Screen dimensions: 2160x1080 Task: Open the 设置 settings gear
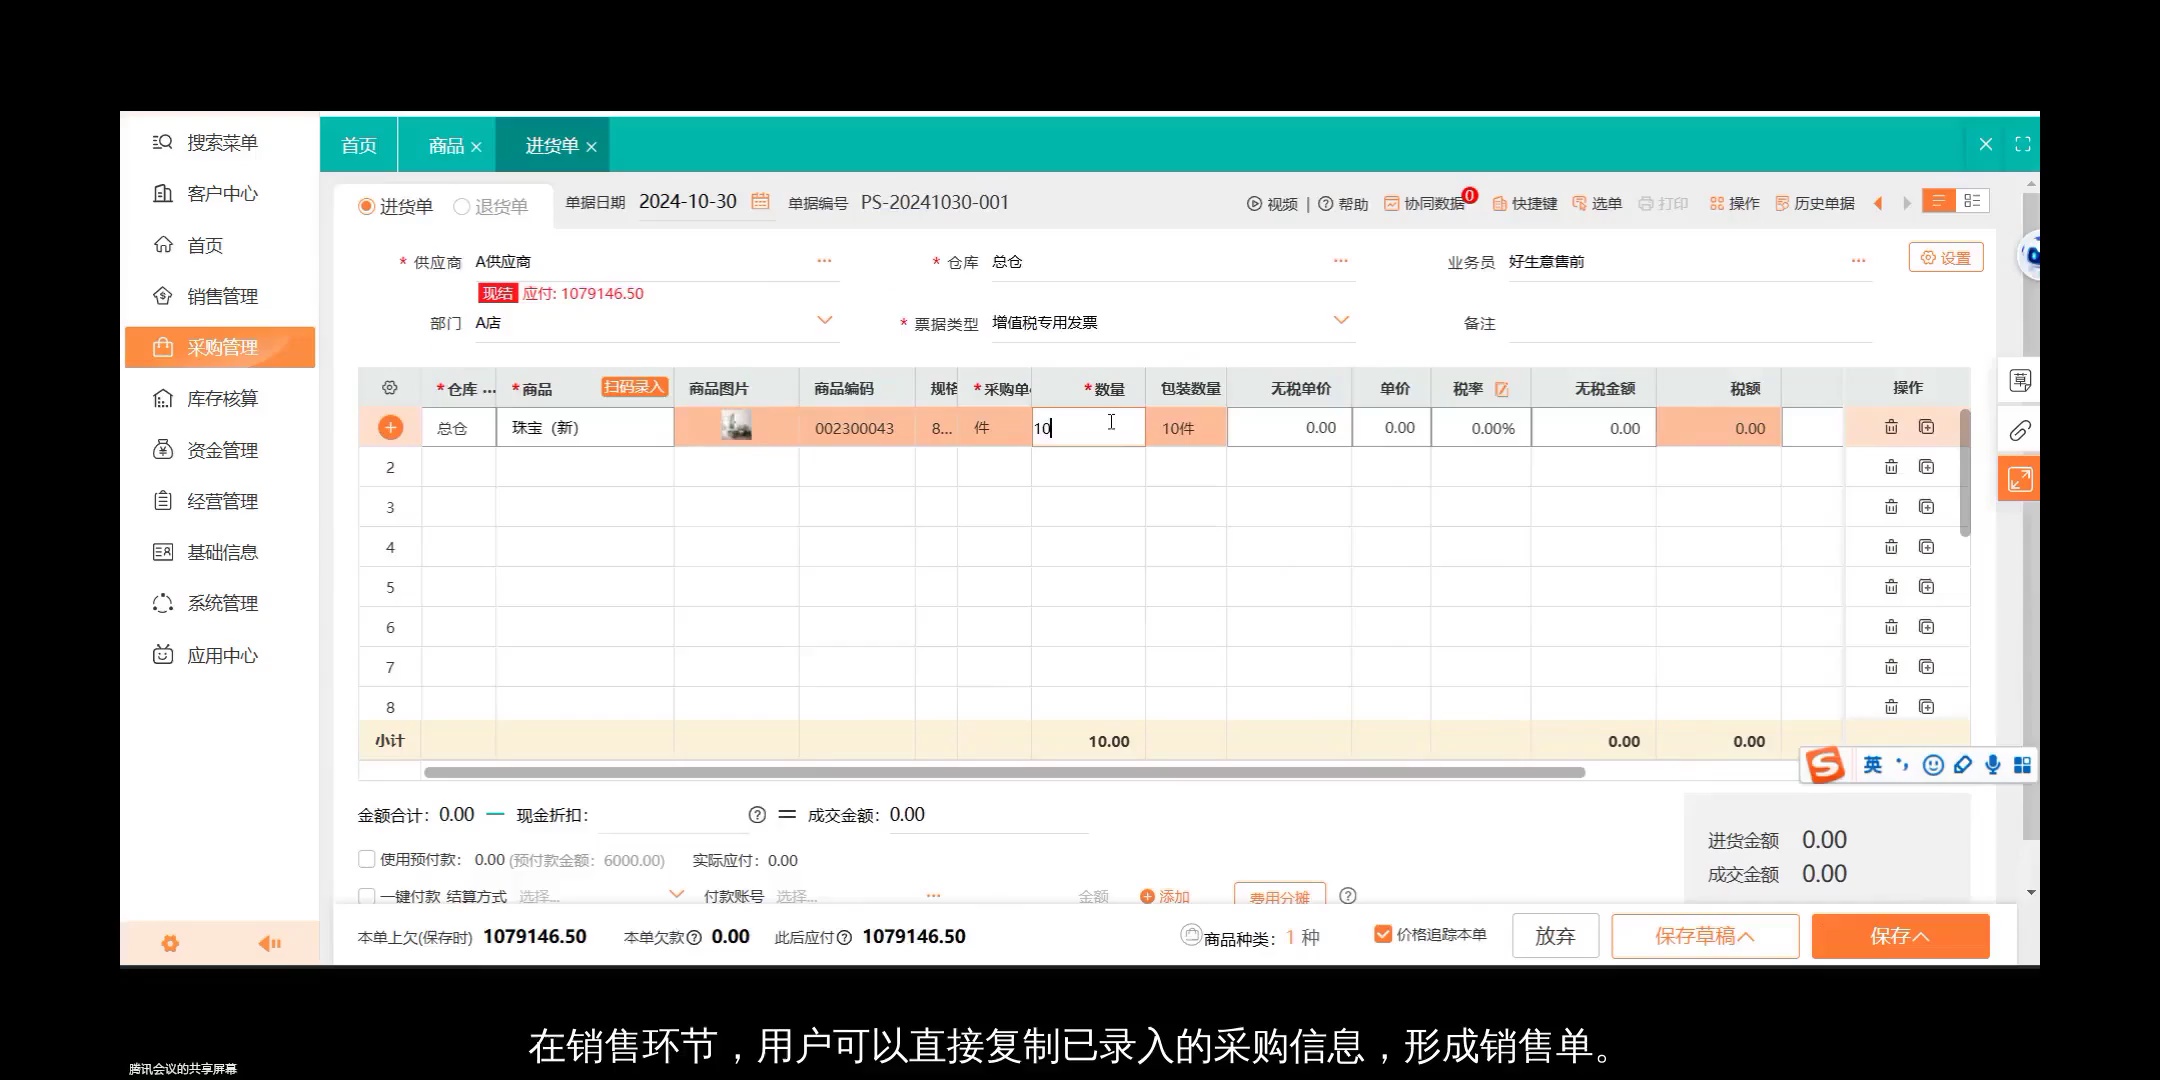(x=1945, y=256)
